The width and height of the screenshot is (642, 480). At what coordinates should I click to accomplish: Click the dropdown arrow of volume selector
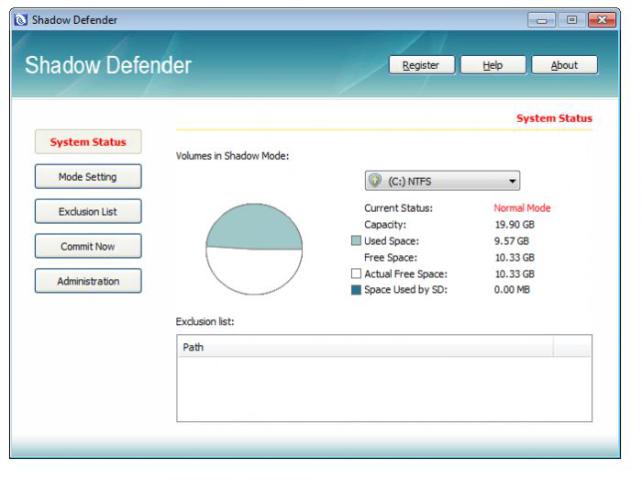click(513, 182)
